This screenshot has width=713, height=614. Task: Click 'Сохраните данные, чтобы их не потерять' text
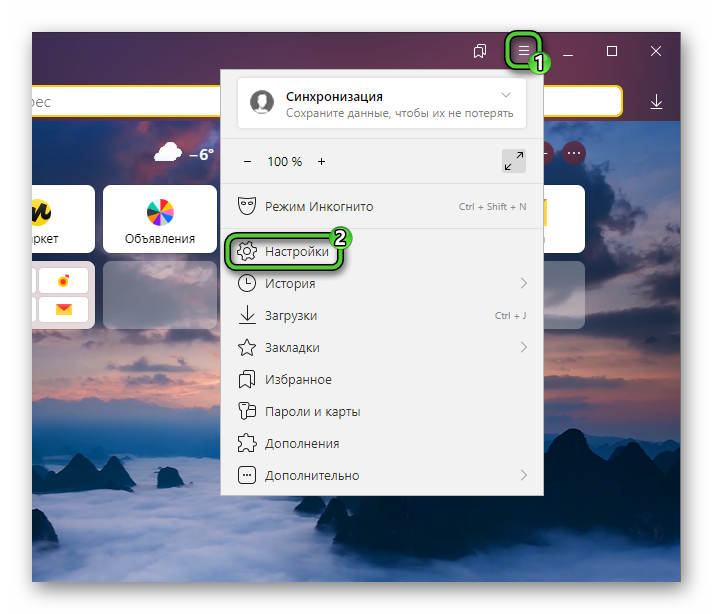click(400, 113)
